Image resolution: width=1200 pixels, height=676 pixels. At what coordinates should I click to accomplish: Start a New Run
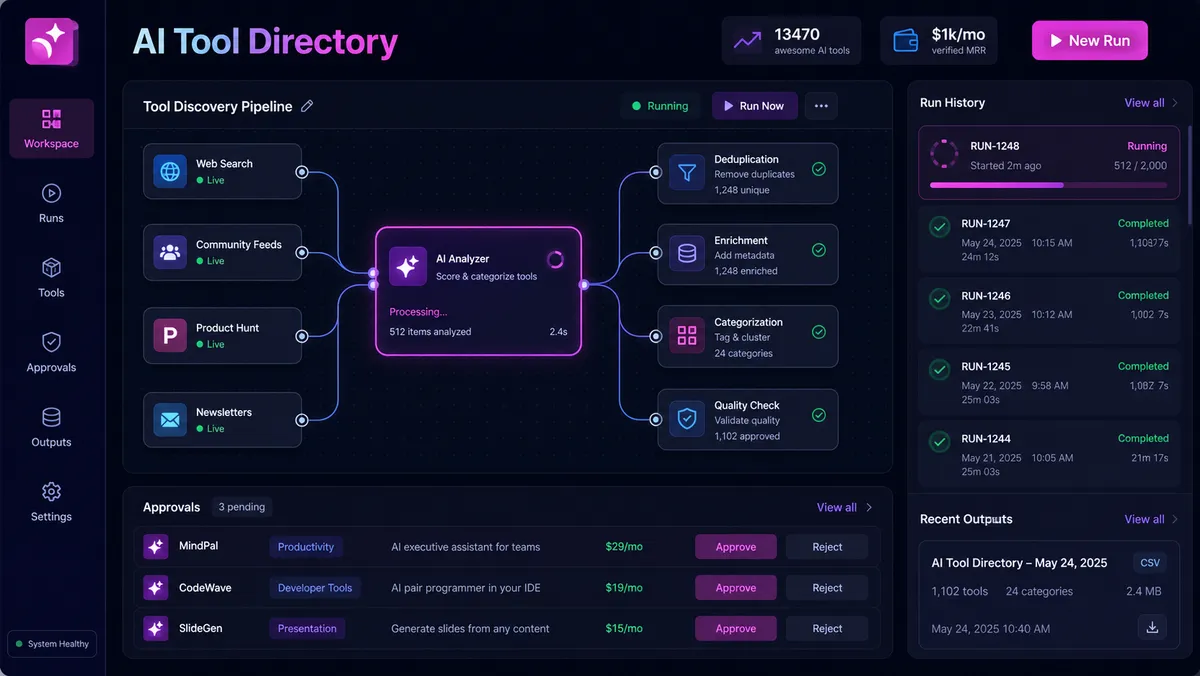1090,41
